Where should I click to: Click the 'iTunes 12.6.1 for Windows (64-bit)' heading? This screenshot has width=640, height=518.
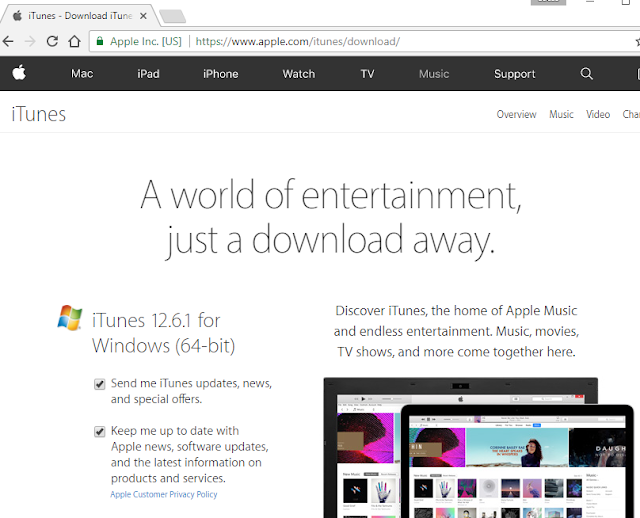(163, 333)
